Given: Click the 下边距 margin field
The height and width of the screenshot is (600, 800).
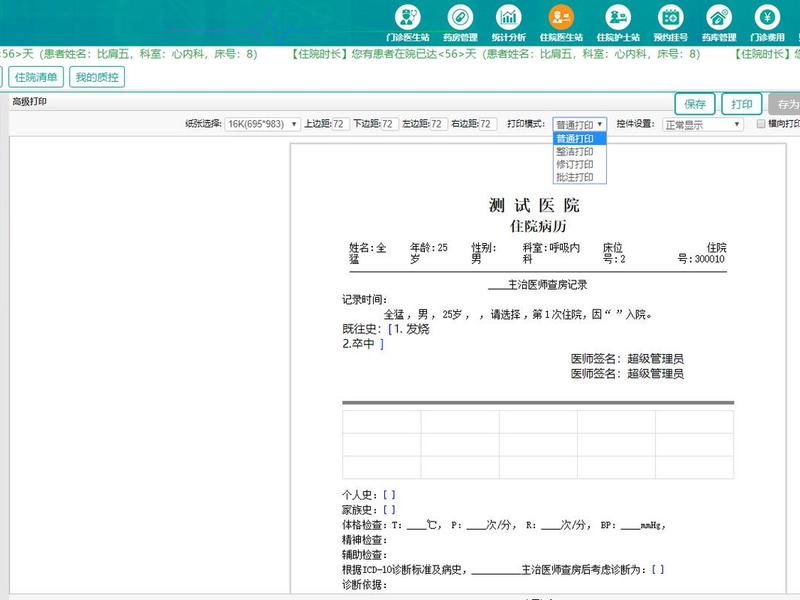Looking at the screenshot, I should (x=390, y=124).
